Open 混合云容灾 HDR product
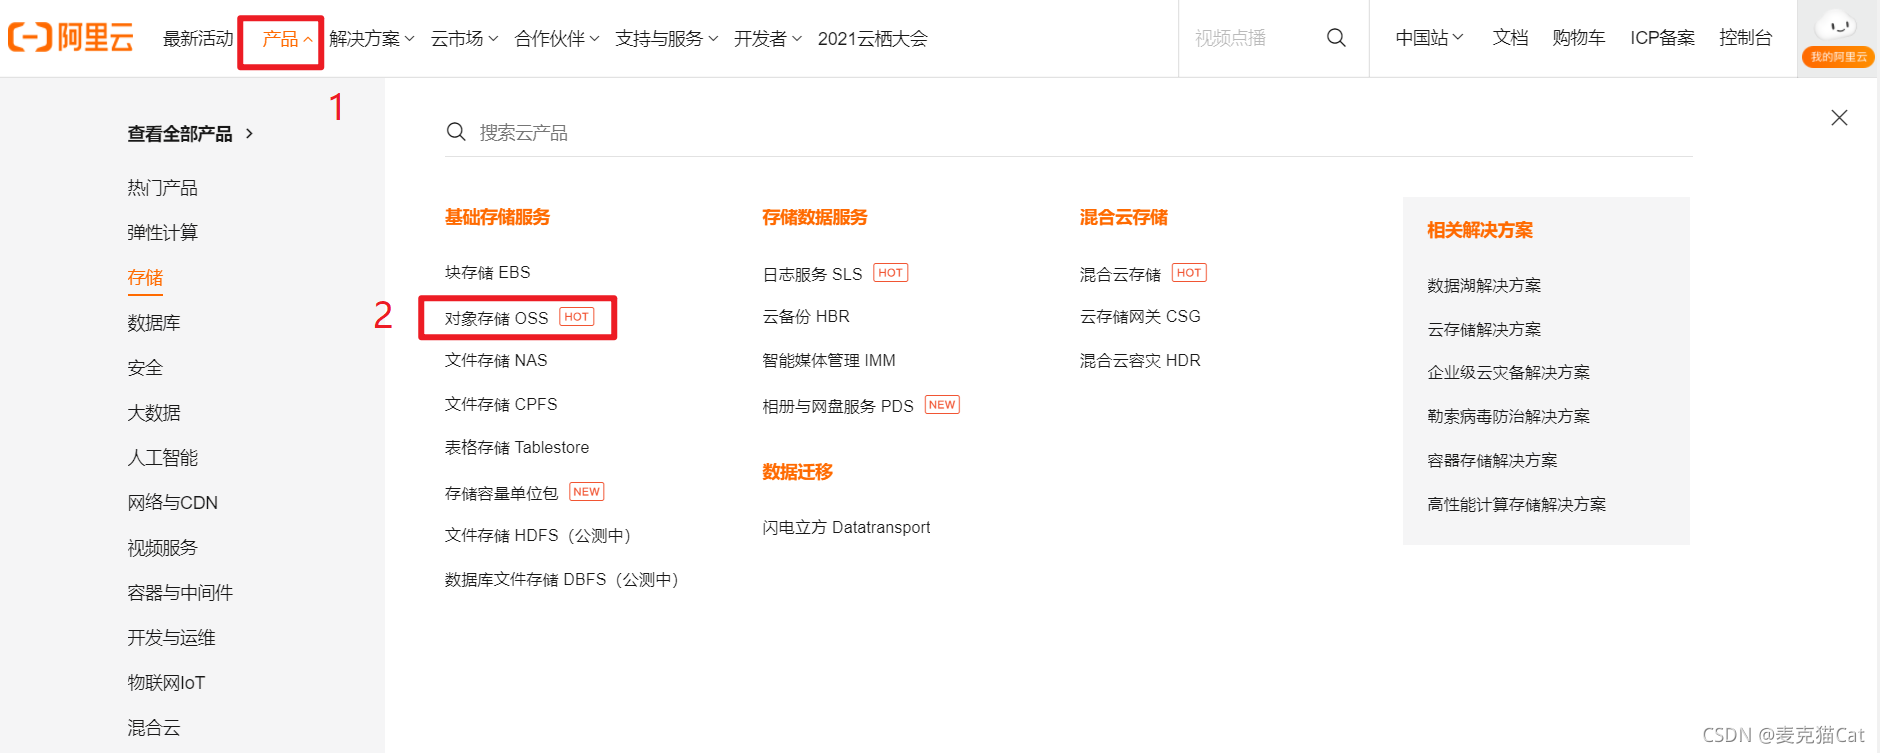The height and width of the screenshot is (753, 1880). (1140, 361)
